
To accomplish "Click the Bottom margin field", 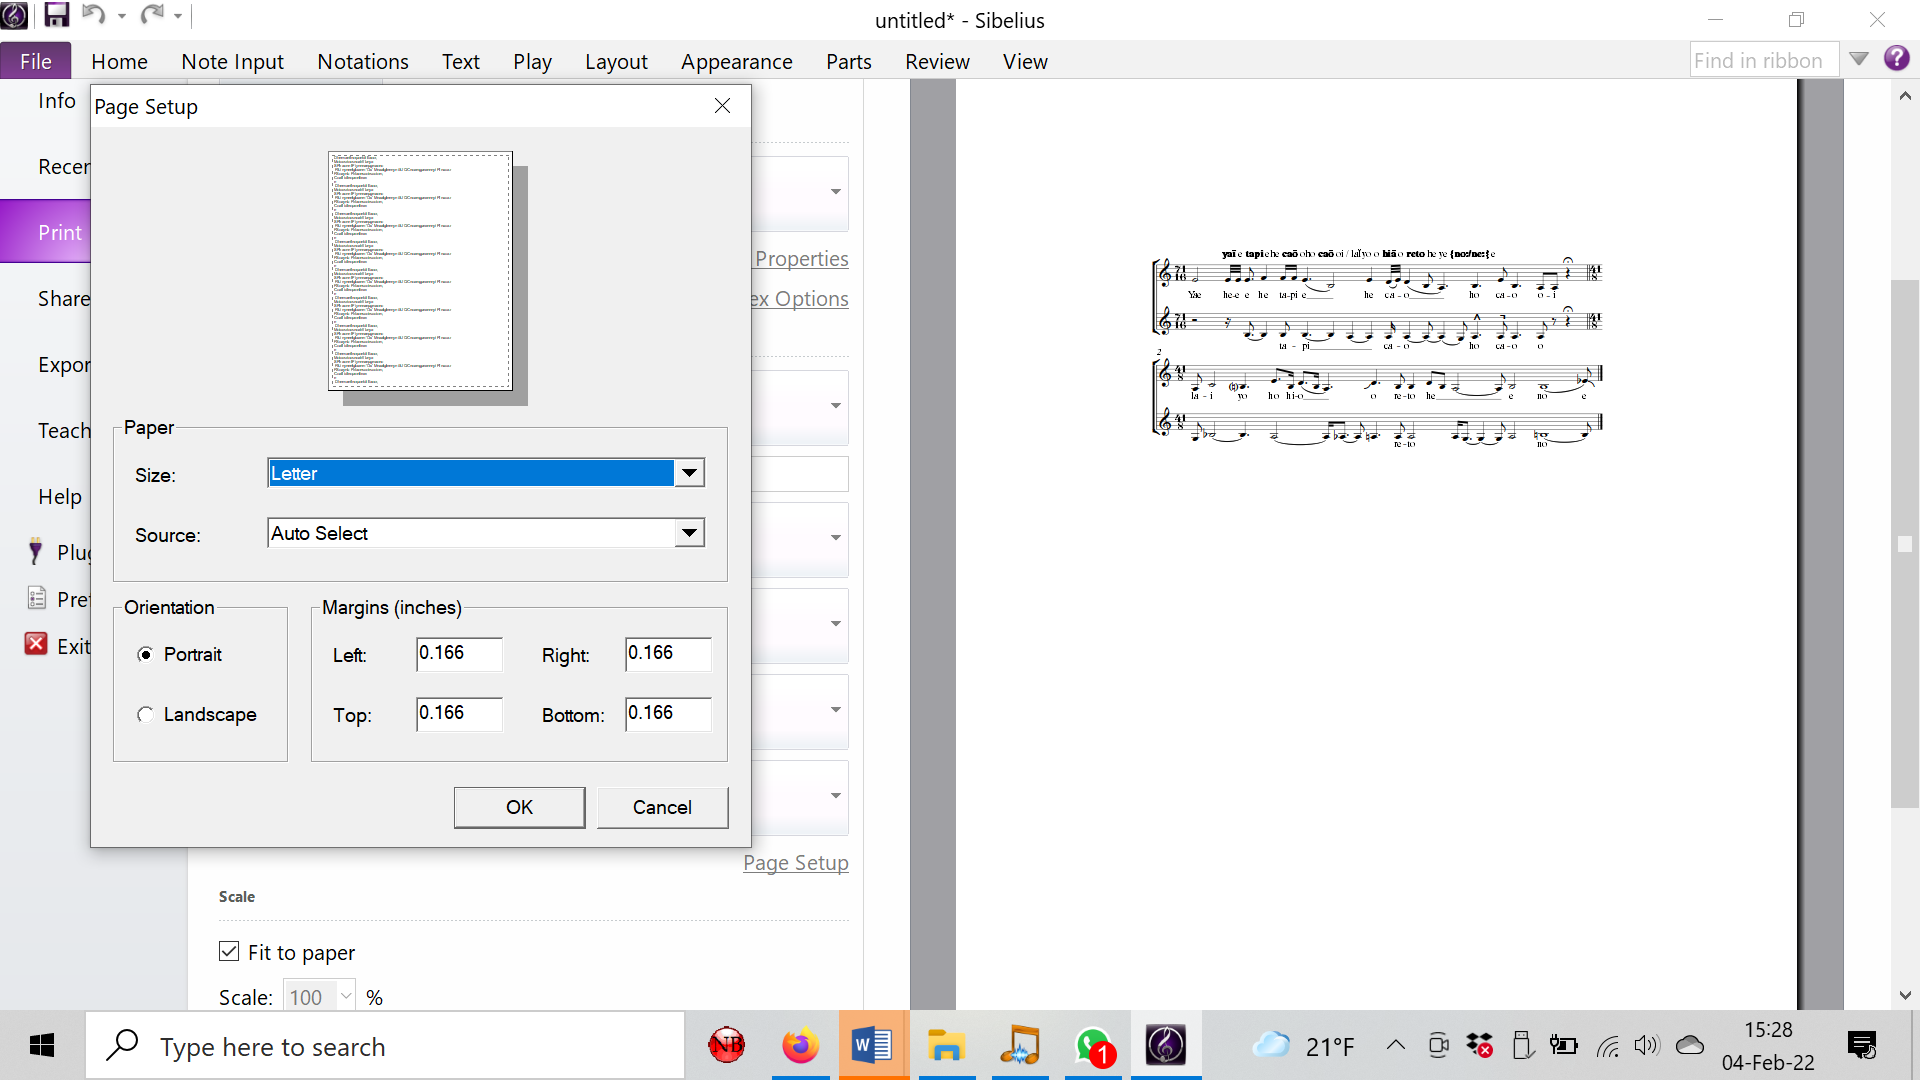I will tap(668, 713).
